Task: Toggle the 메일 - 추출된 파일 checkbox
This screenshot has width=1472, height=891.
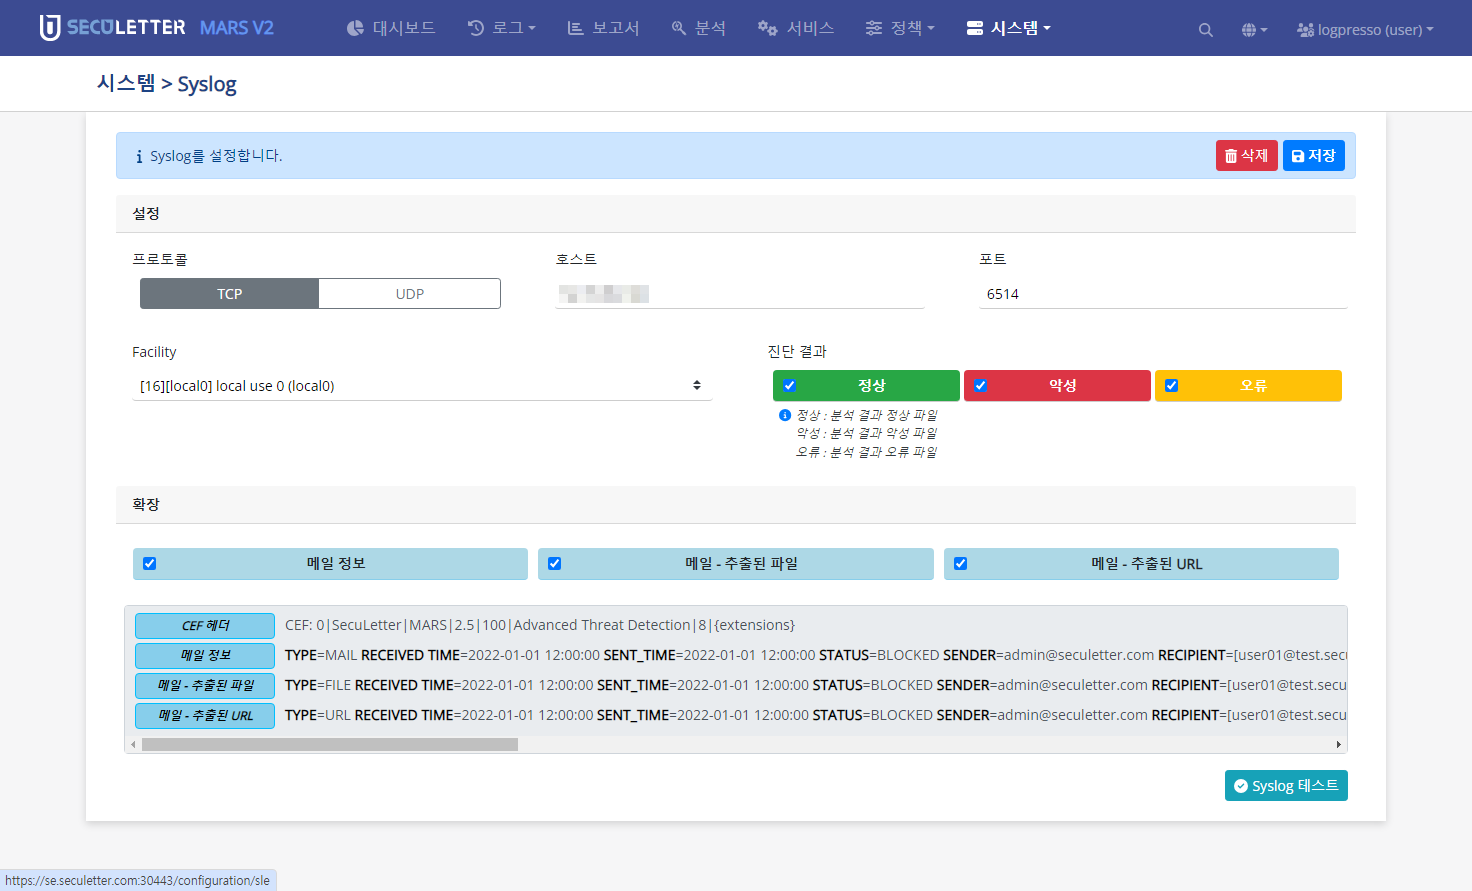Action: point(555,564)
